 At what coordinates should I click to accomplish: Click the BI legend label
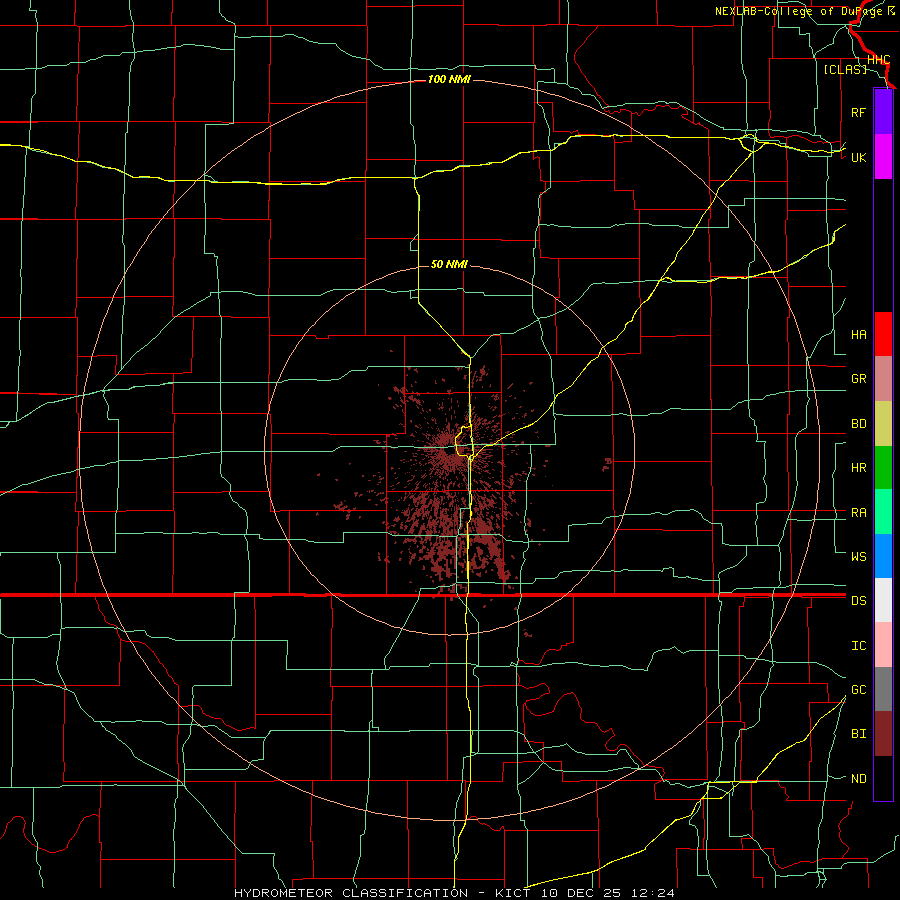(x=858, y=734)
